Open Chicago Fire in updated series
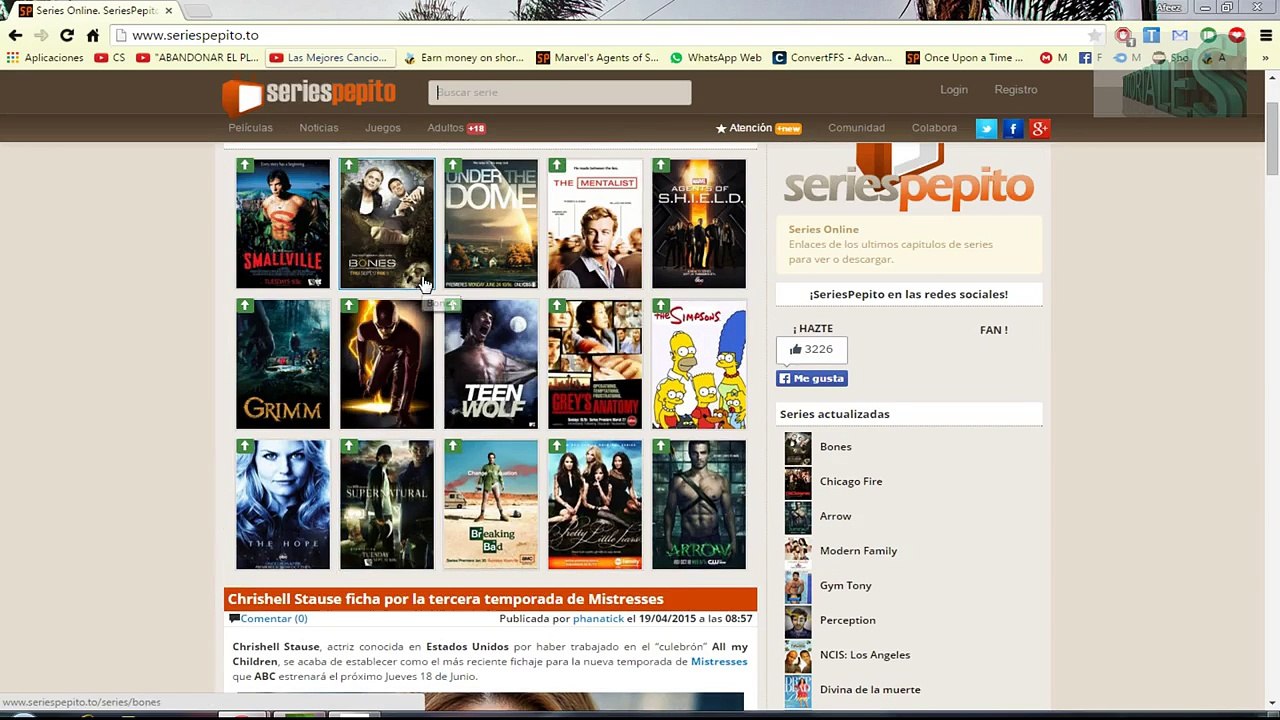 pos(851,481)
